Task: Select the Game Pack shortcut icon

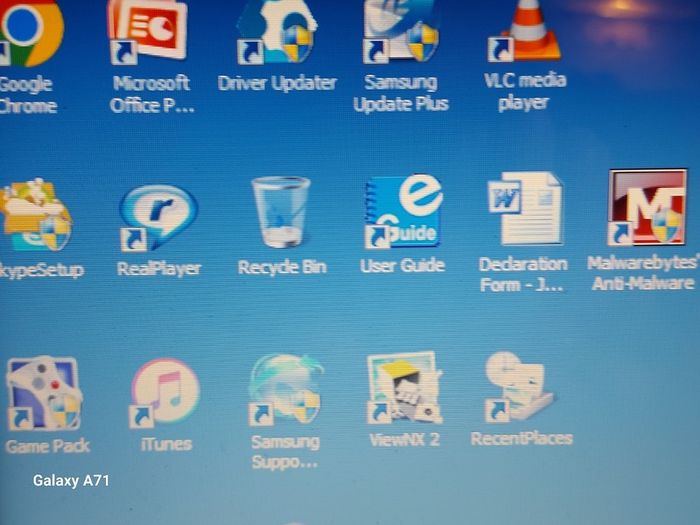Action: 43,393
